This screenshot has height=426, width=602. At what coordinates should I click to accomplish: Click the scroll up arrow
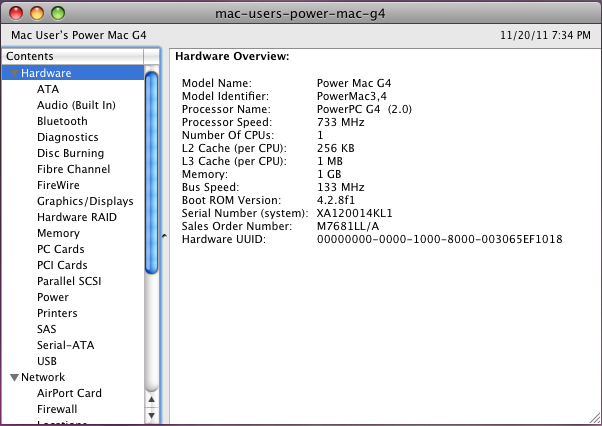tap(152, 399)
